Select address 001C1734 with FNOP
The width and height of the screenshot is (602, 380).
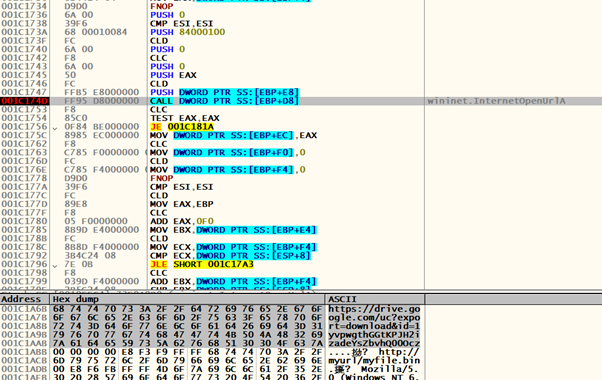(24, 6)
